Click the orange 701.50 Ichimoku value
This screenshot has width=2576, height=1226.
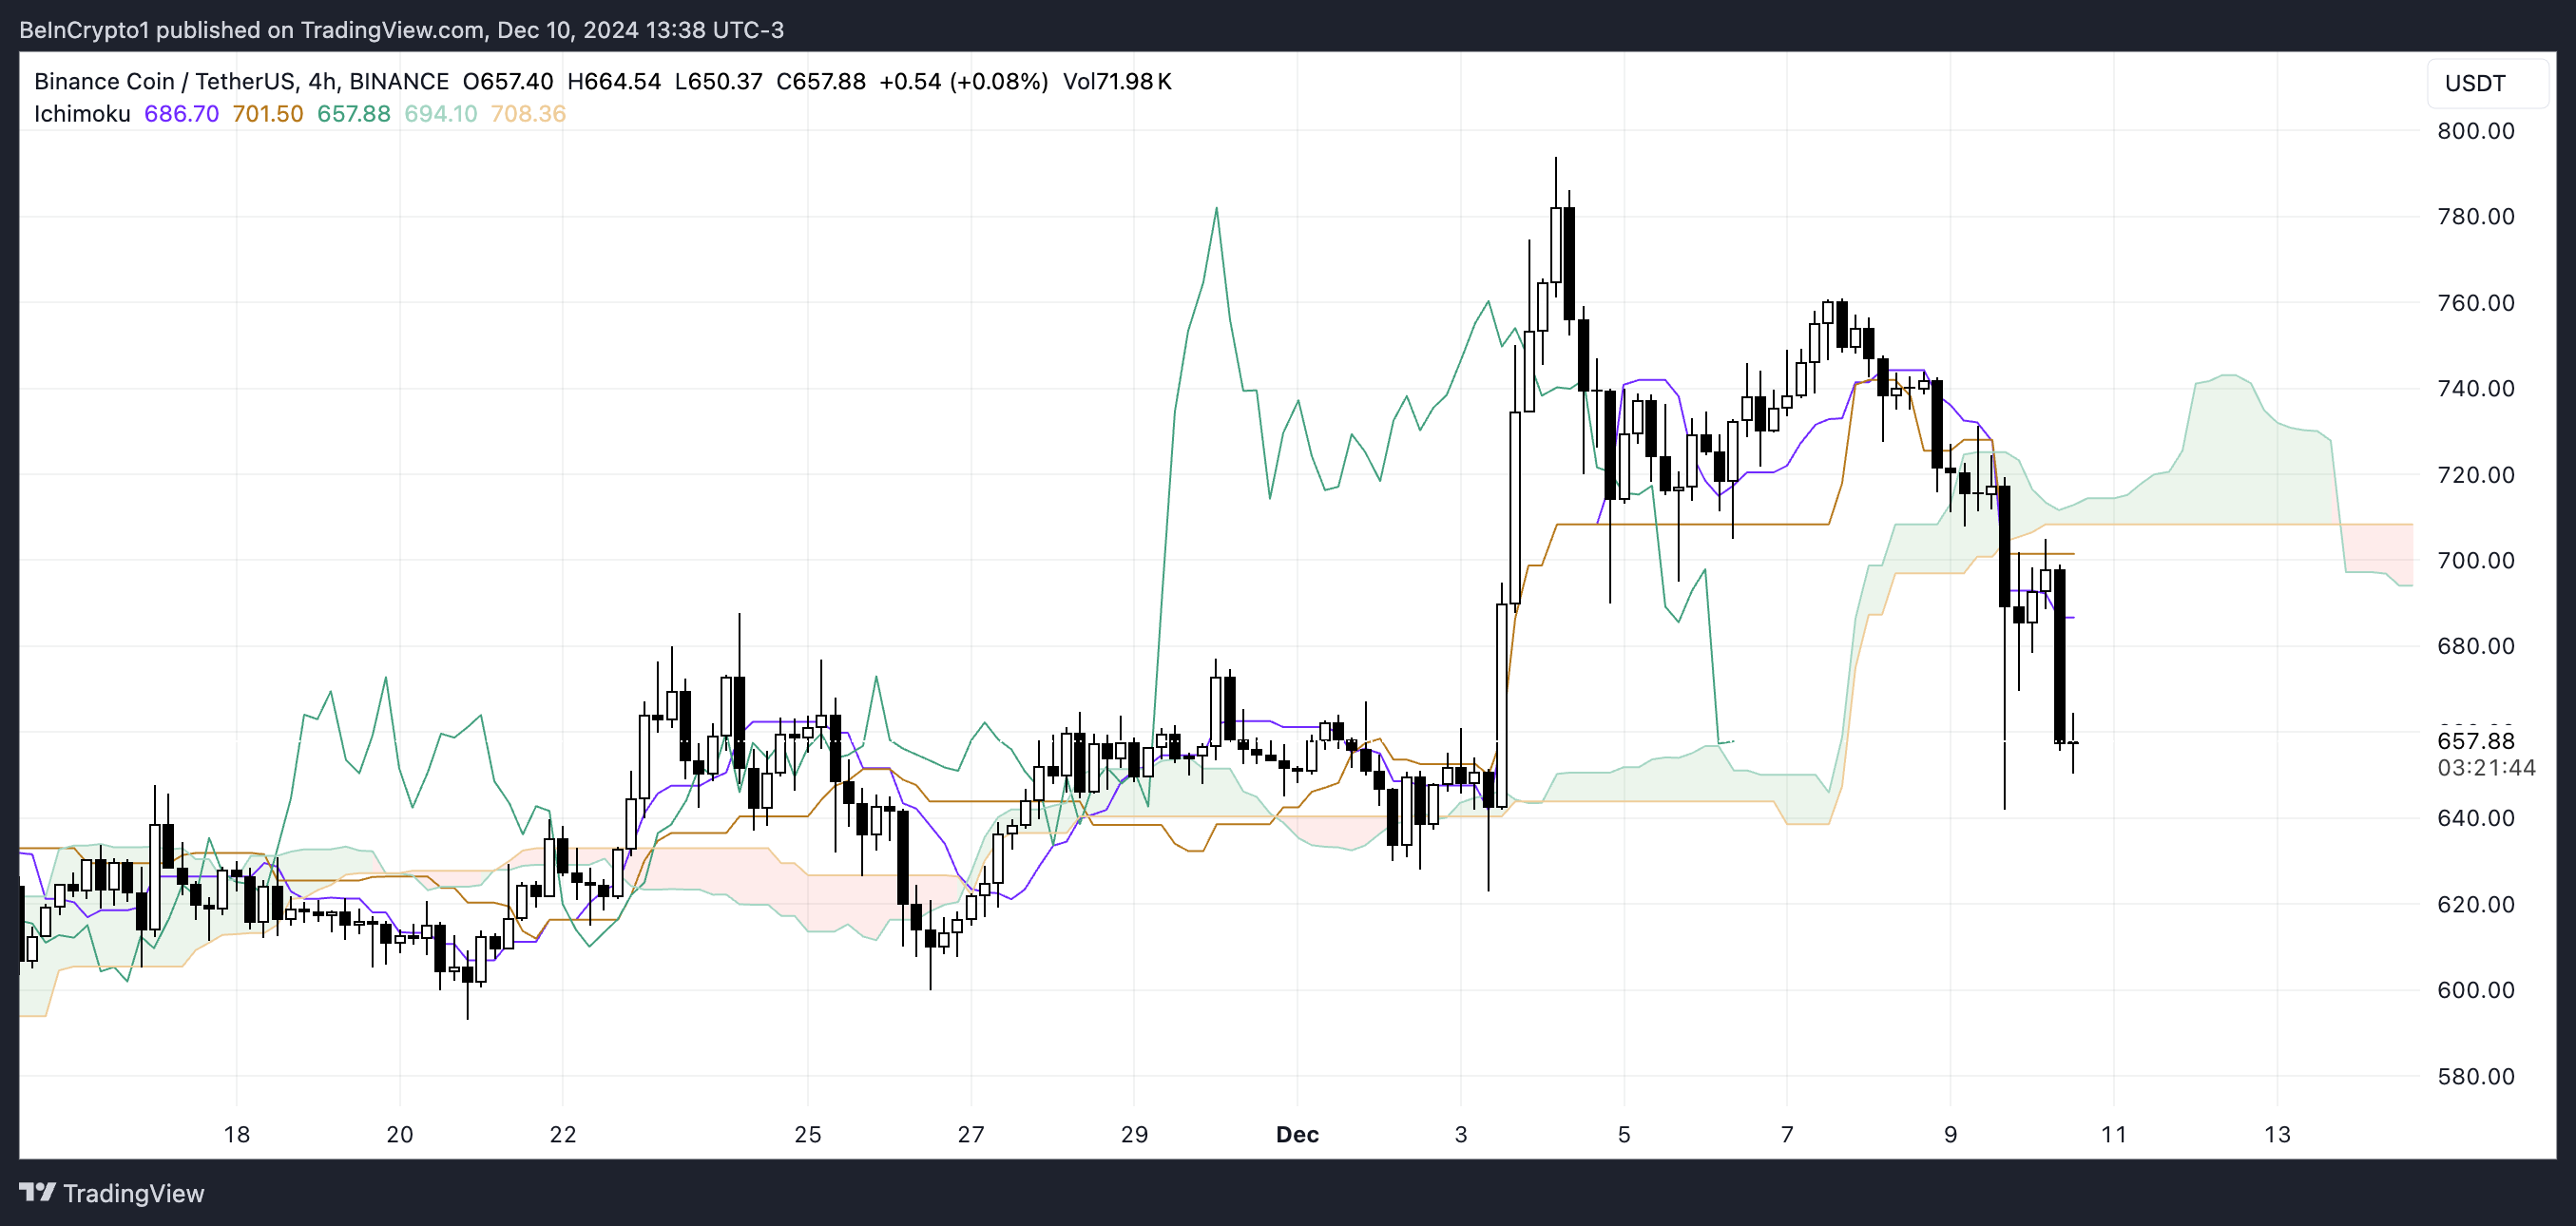pyautogui.click(x=267, y=114)
